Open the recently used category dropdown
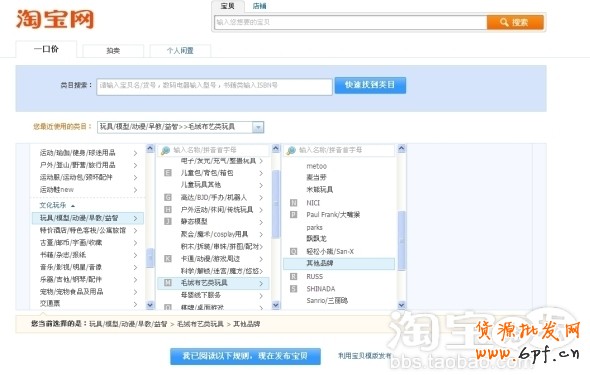This screenshot has width=590, height=375. 258,128
